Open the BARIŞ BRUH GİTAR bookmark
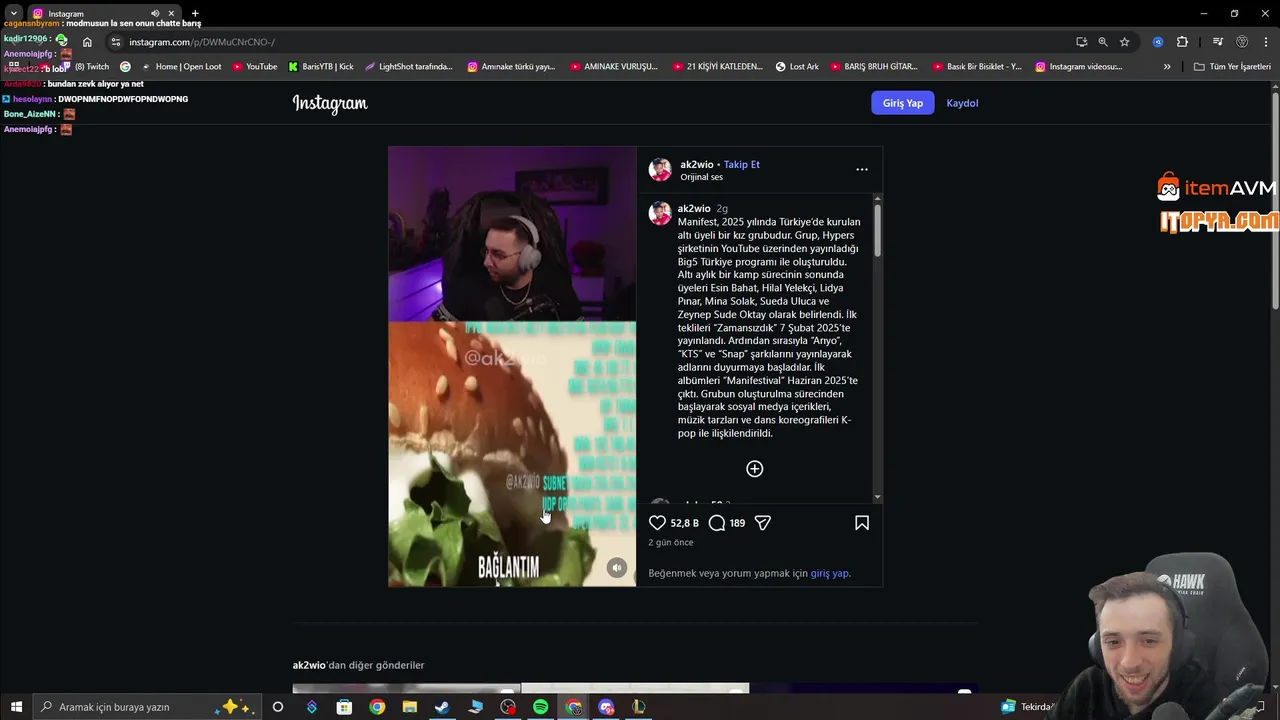 (x=873, y=67)
